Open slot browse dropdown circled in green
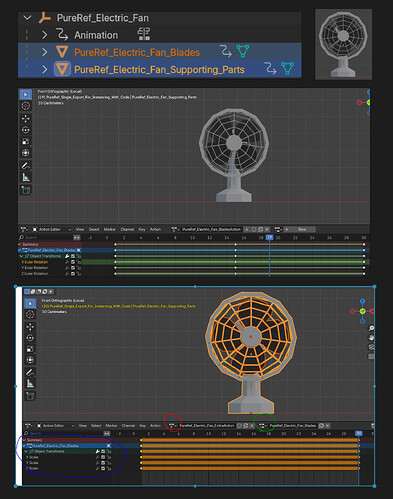Screen dimensions: 393x499 tap(263, 425)
